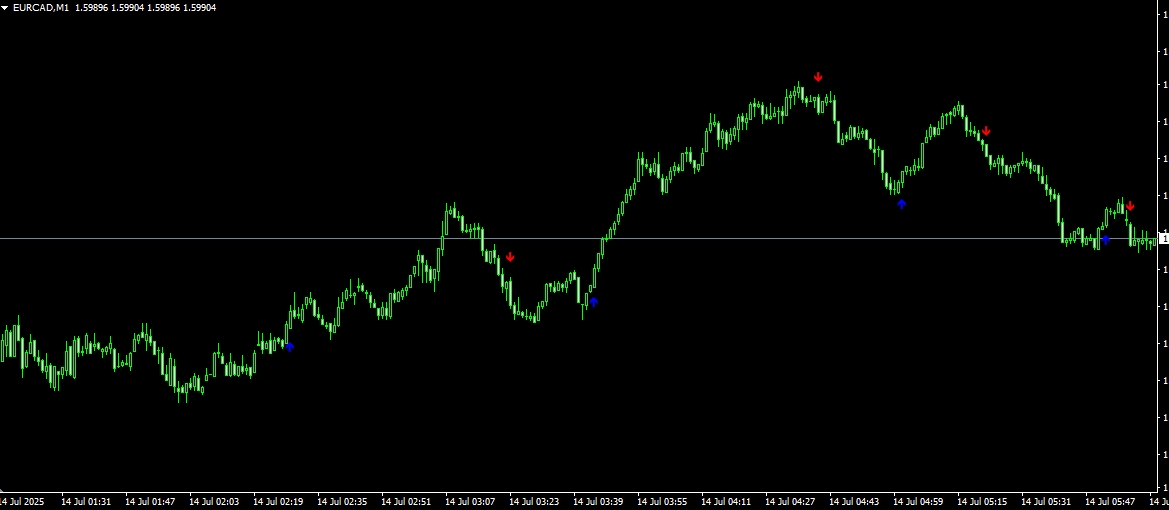The width and height of the screenshot is (1169, 510).
Task: Click the 14 Jul 03:55 time label
Action: [663, 502]
